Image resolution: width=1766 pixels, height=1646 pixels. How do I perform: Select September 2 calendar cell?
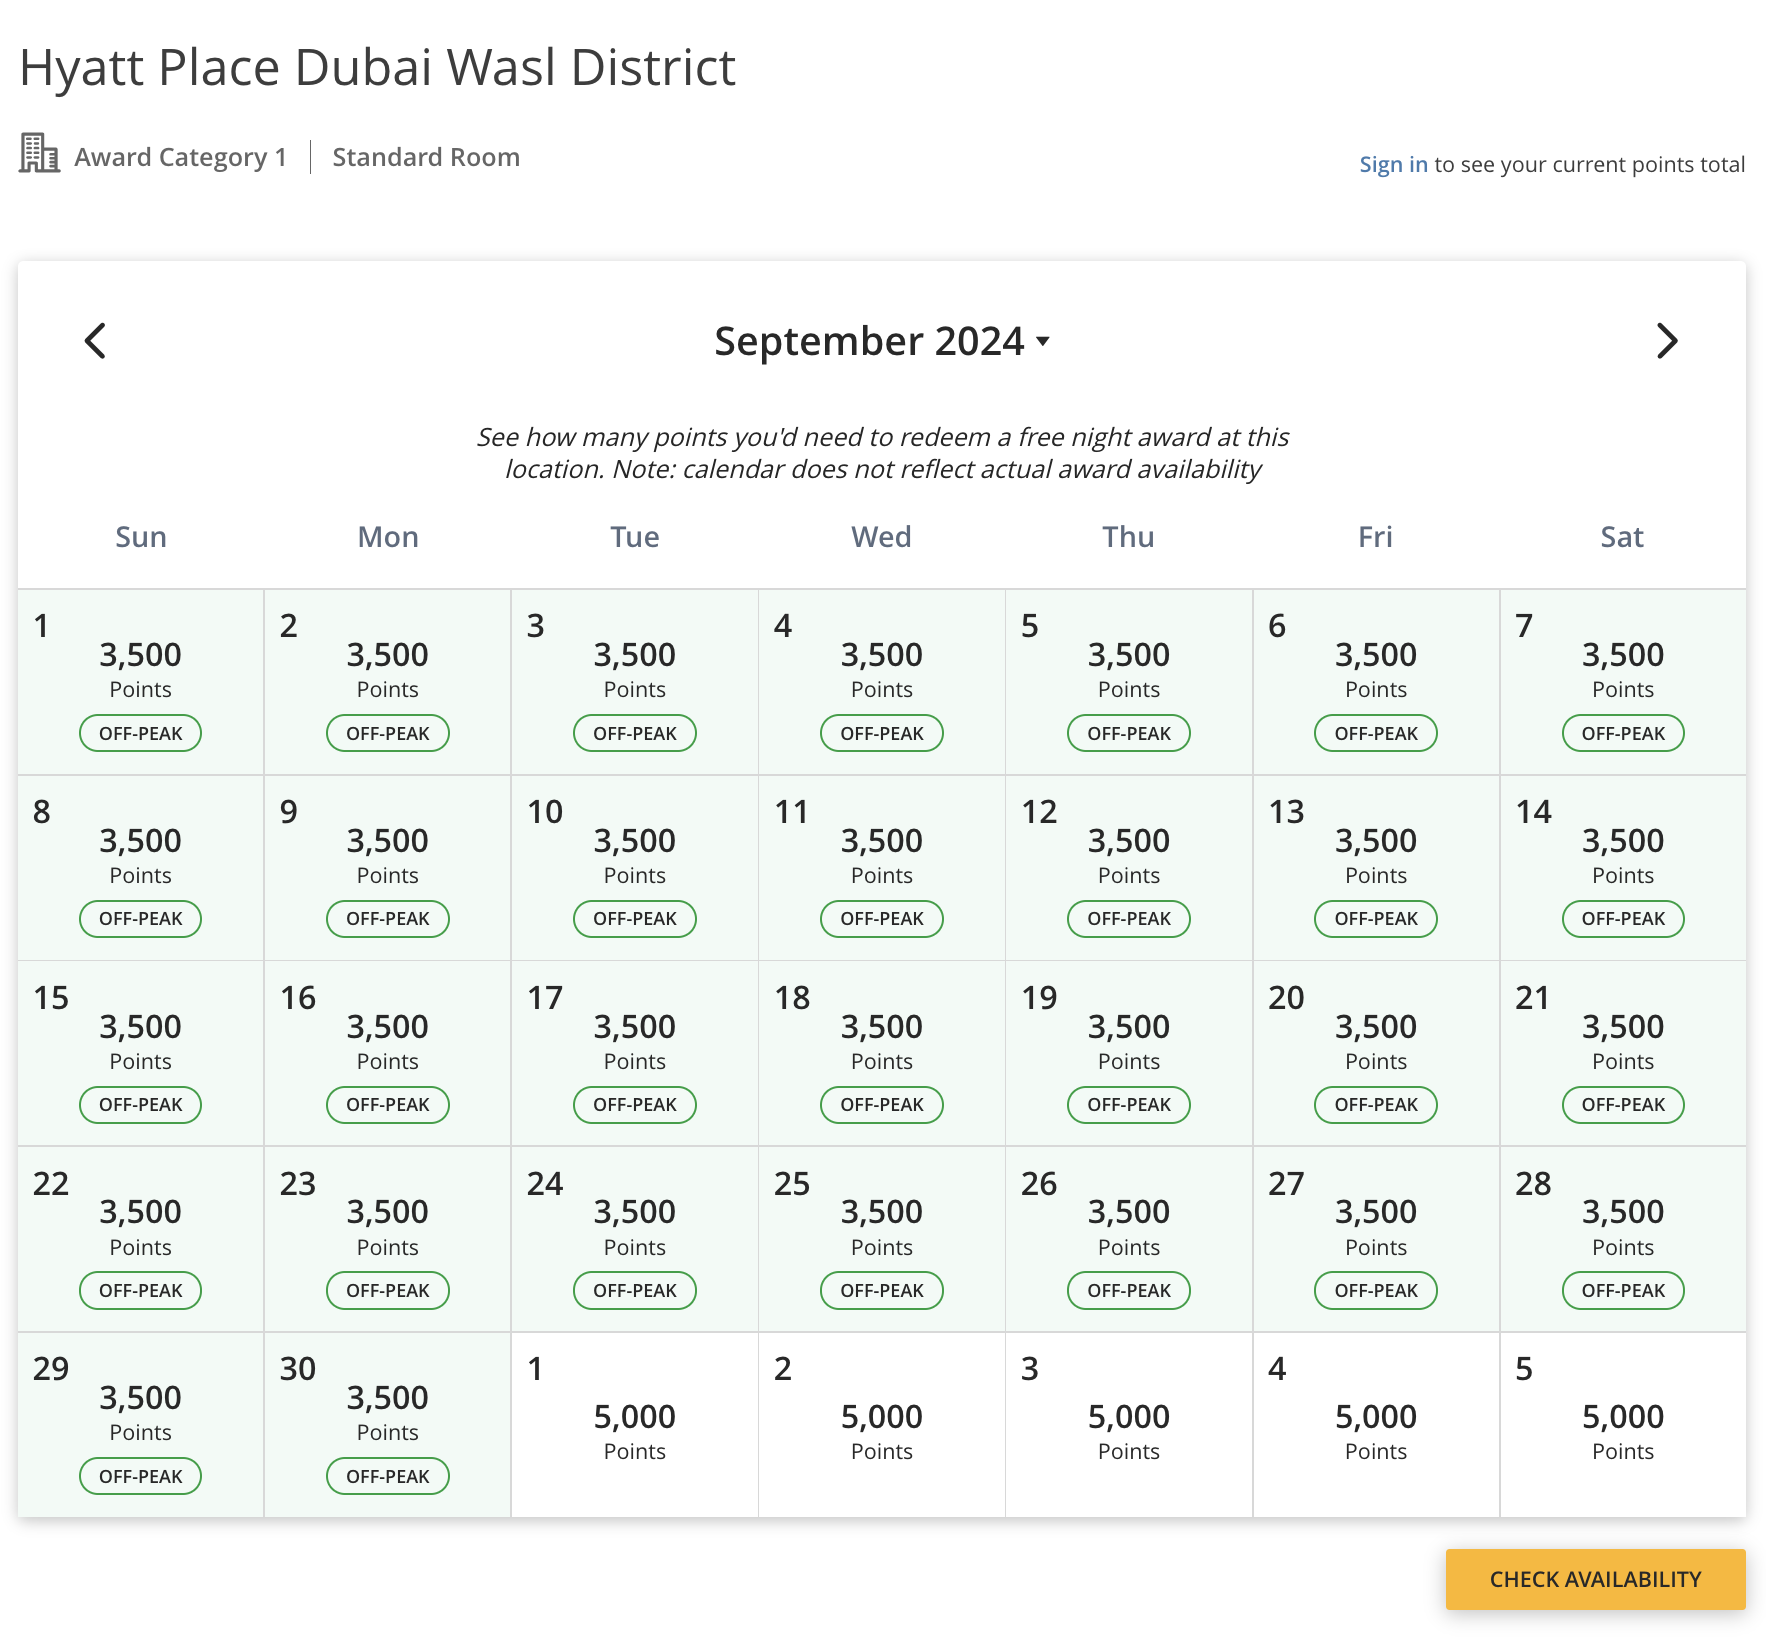(x=388, y=682)
